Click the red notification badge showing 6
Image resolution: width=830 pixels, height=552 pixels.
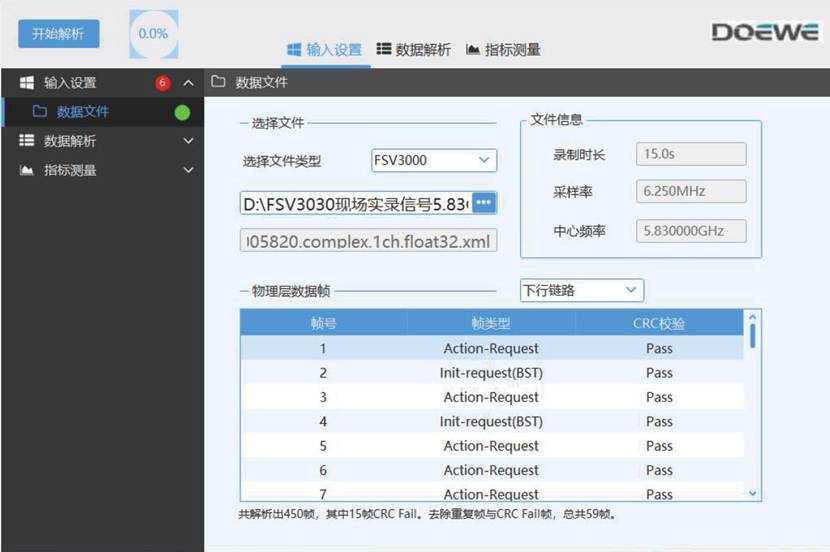pyautogui.click(x=163, y=83)
